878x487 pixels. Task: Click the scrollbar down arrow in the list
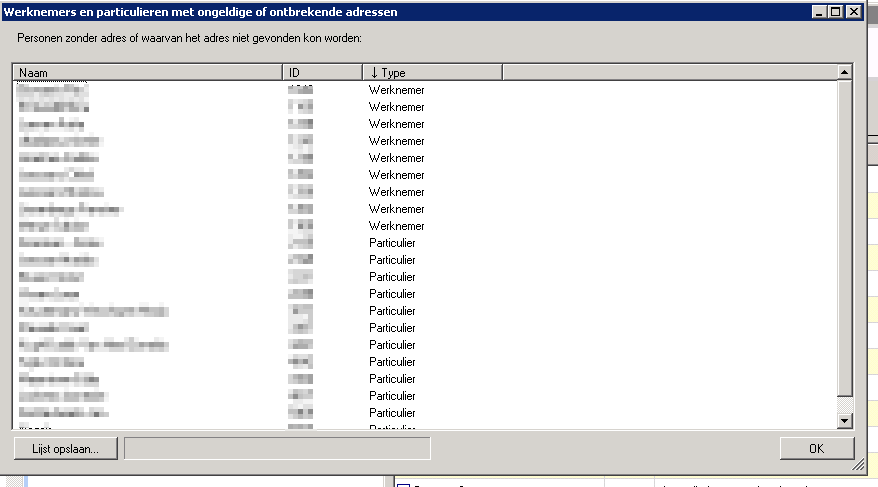[x=844, y=420]
